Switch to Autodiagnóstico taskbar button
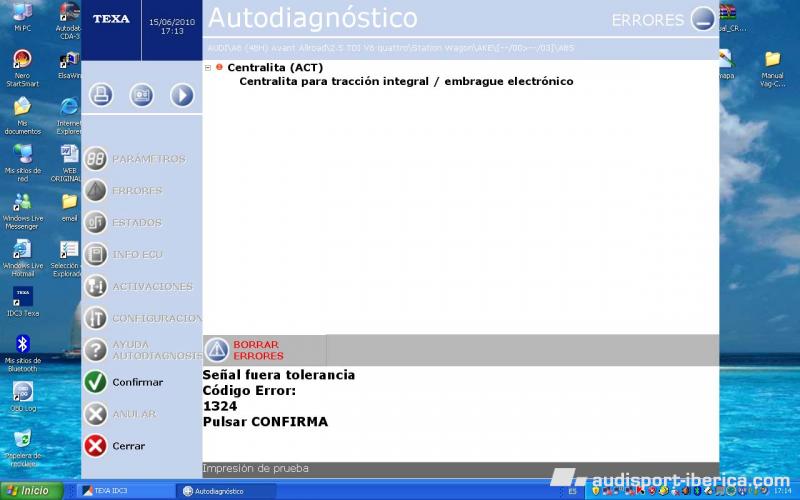 [226, 491]
